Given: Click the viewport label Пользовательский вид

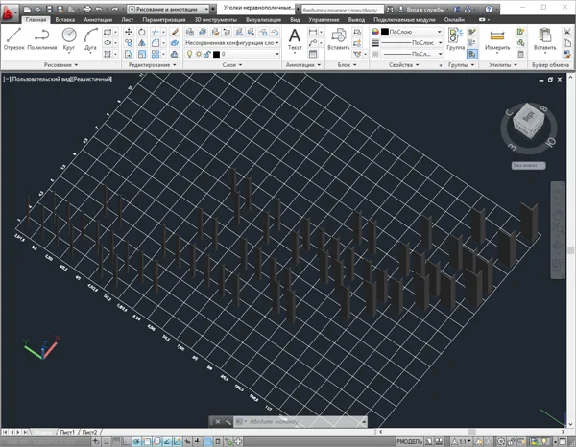Looking at the screenshot, I should [41, 79].
